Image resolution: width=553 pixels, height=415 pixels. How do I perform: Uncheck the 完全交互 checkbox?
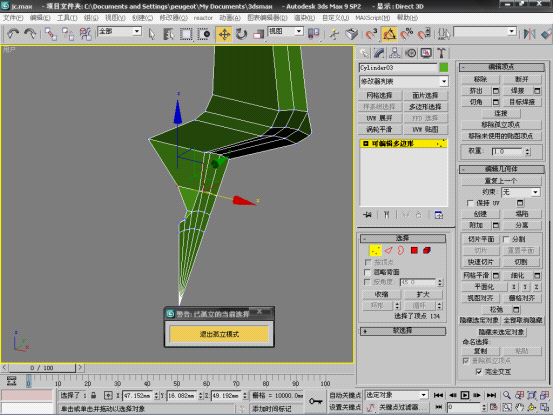click(x=479, y=372)
